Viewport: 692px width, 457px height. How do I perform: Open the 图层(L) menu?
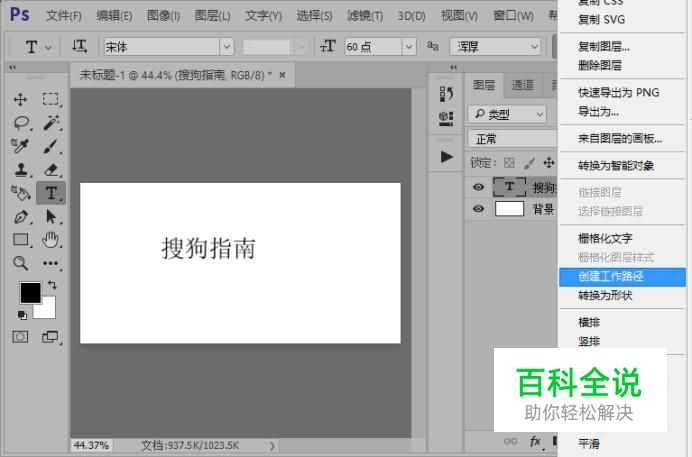coord(212,16)
